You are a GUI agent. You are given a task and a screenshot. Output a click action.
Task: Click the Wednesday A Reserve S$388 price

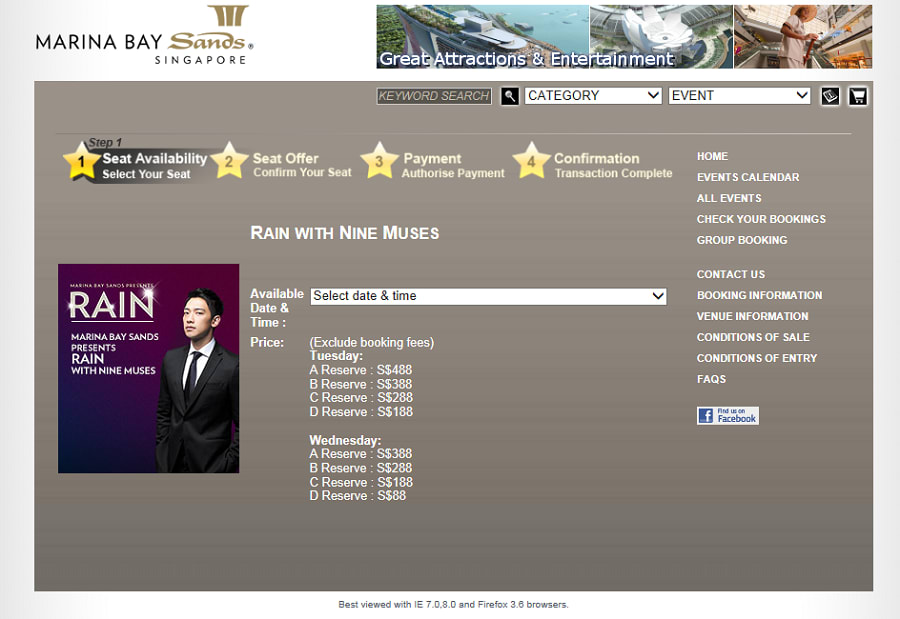point(360,454)
